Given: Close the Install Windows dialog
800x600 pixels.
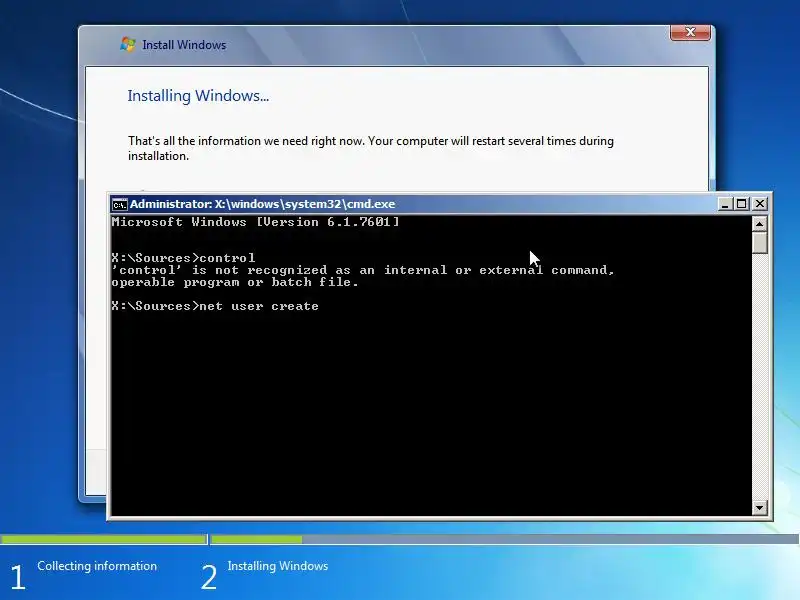Looking at the screenshot, I should click(690, 32).
